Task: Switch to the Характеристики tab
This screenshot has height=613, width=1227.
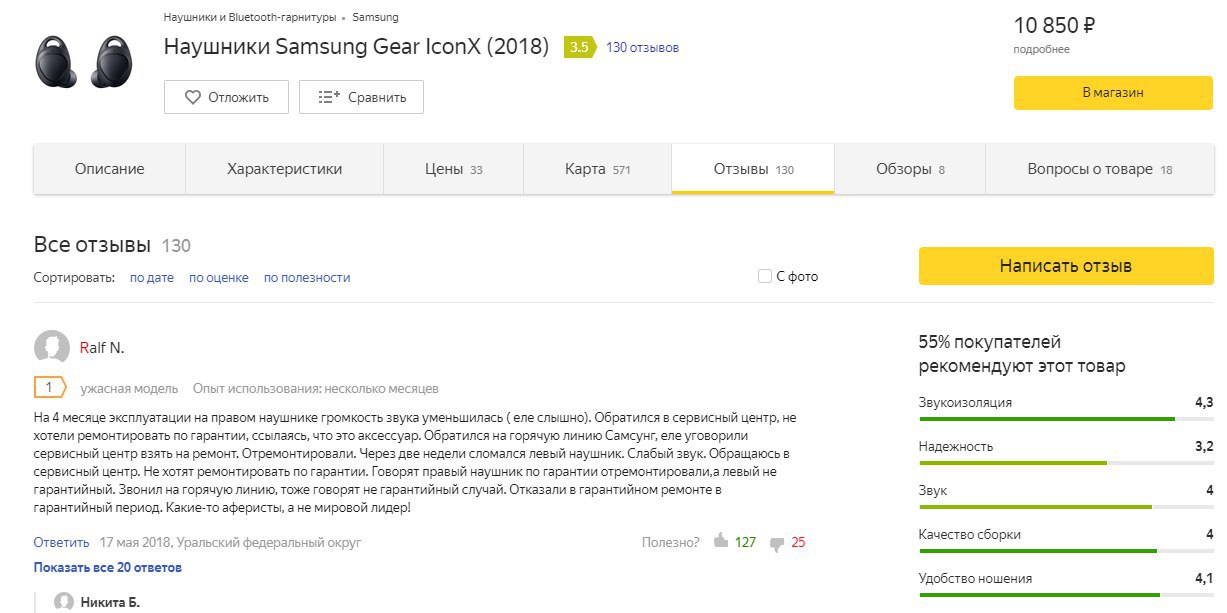Action: pos(284,169)
